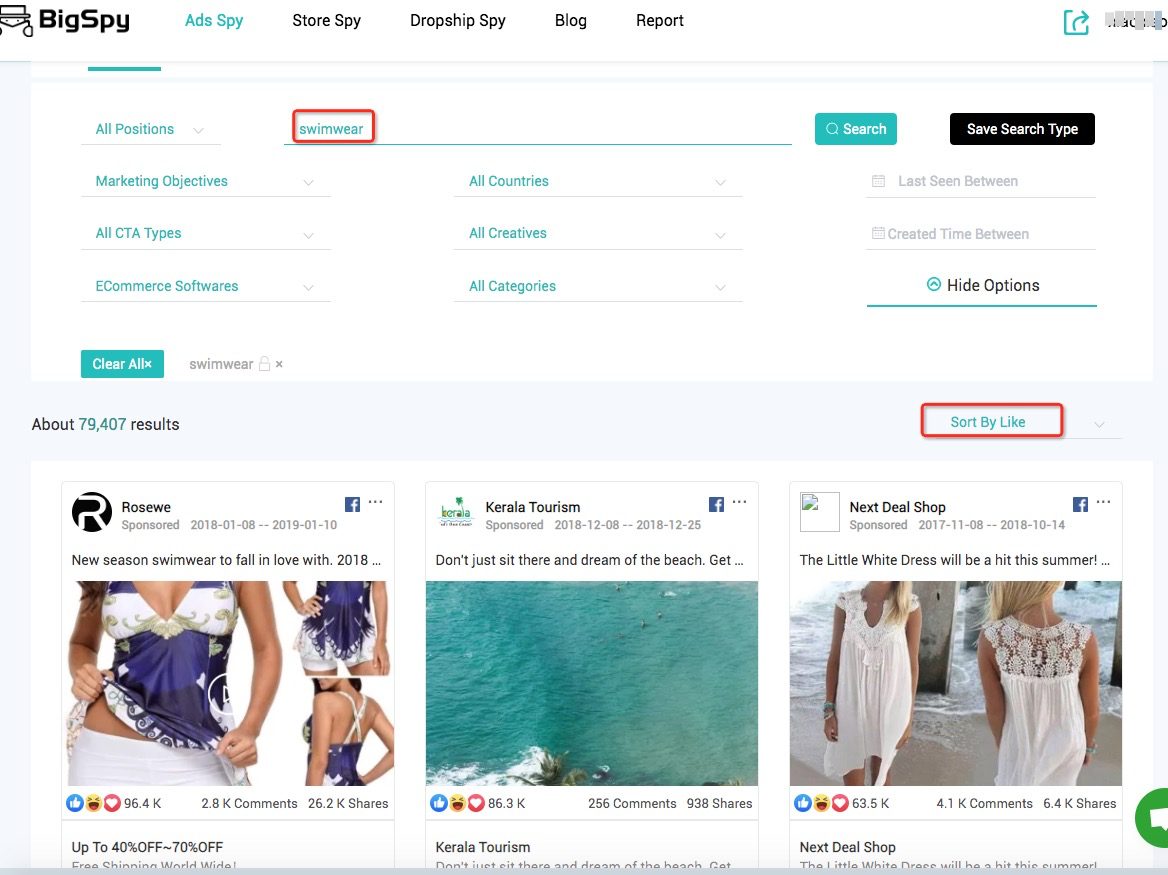Screen dimensions: 1168x875
Task: Click reaction icons on Kerala Tourism ad
Action: [x=457, y=804]
